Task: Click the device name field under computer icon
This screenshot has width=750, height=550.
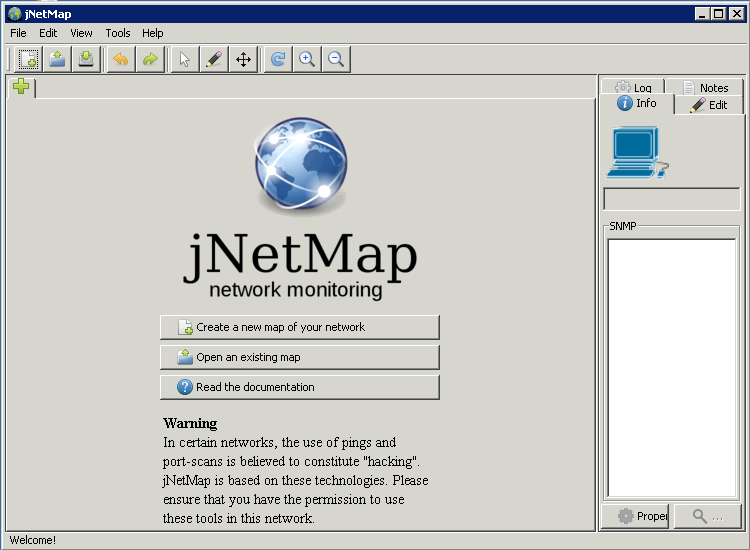Action: [x=671, y=199]
